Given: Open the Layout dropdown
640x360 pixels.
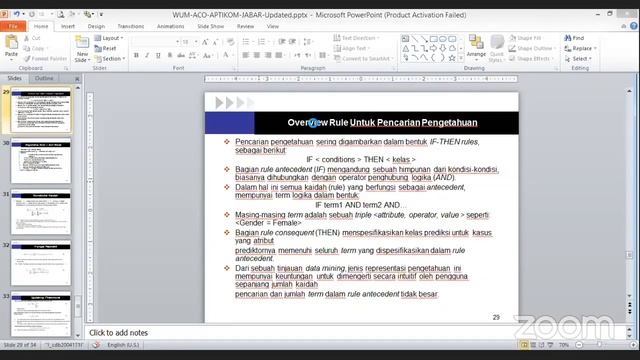Looking at the screenshot, I should (109, 38).
